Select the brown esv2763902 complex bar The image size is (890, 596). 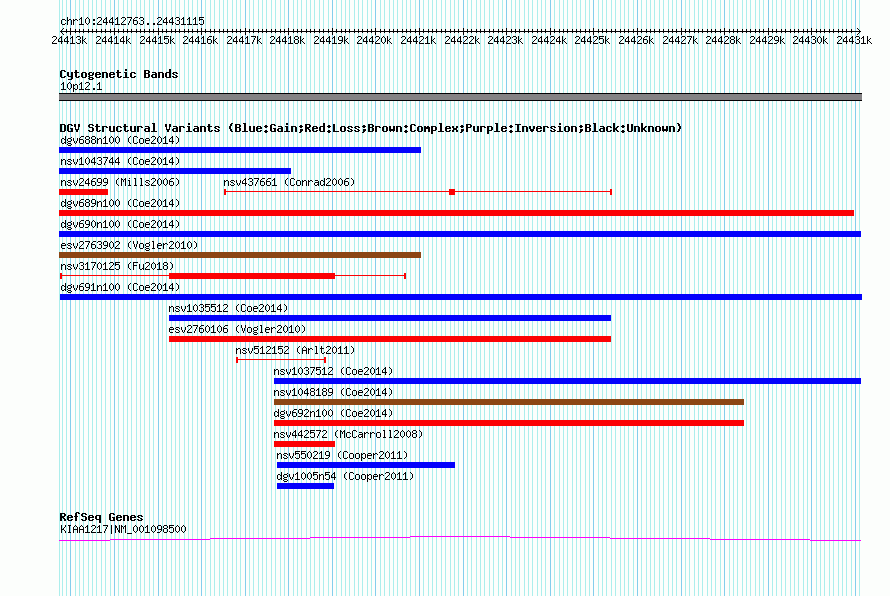(240, 255)
